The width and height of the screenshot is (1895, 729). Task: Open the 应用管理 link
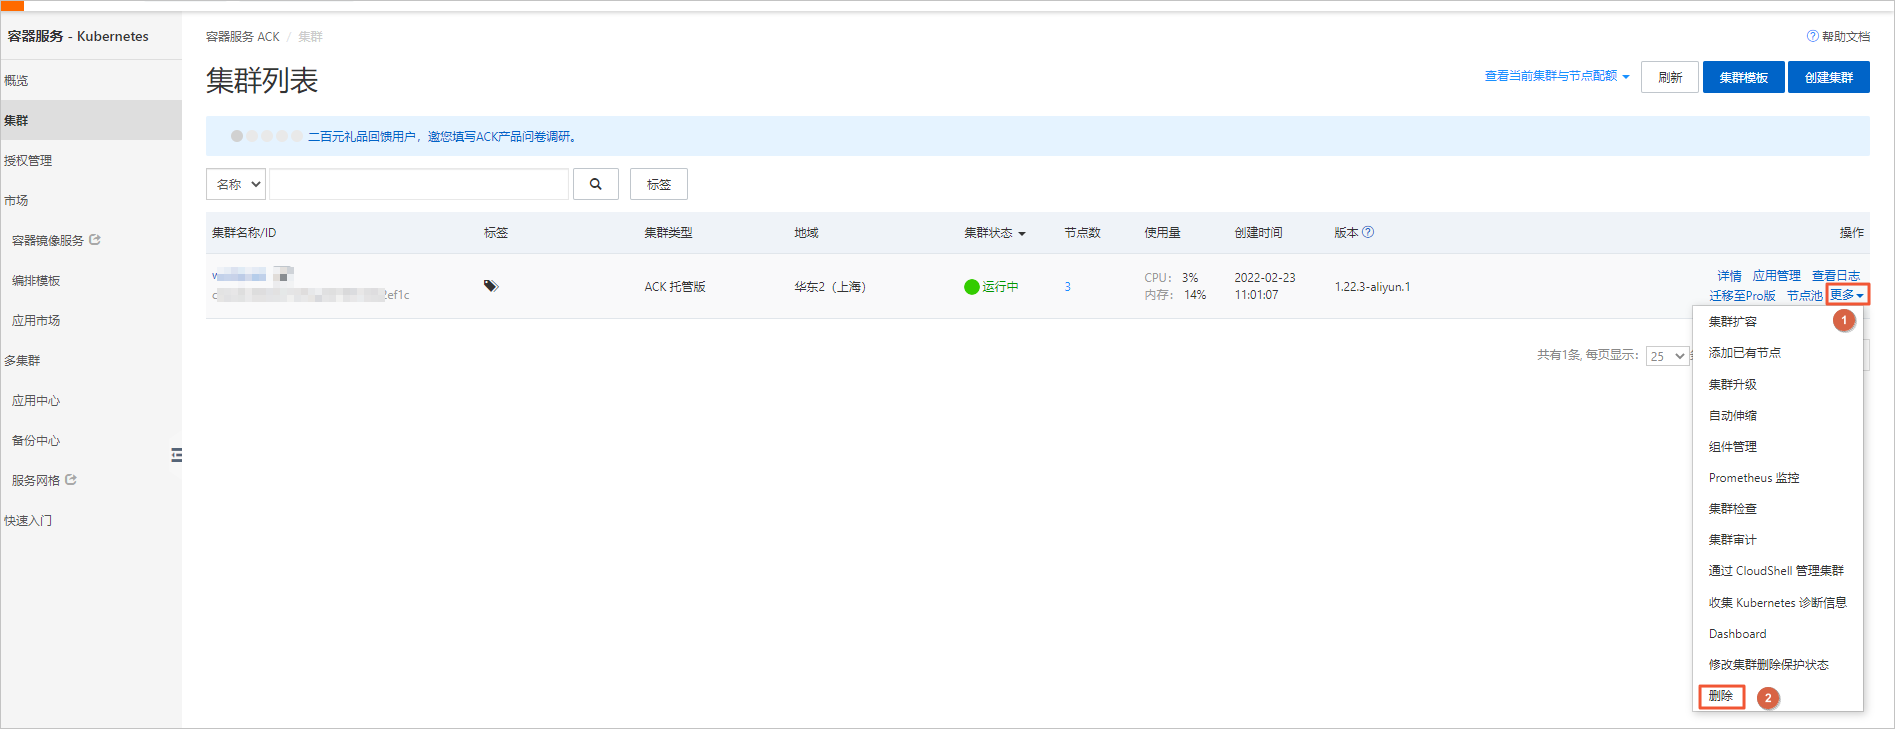(x=1777, y=276)
